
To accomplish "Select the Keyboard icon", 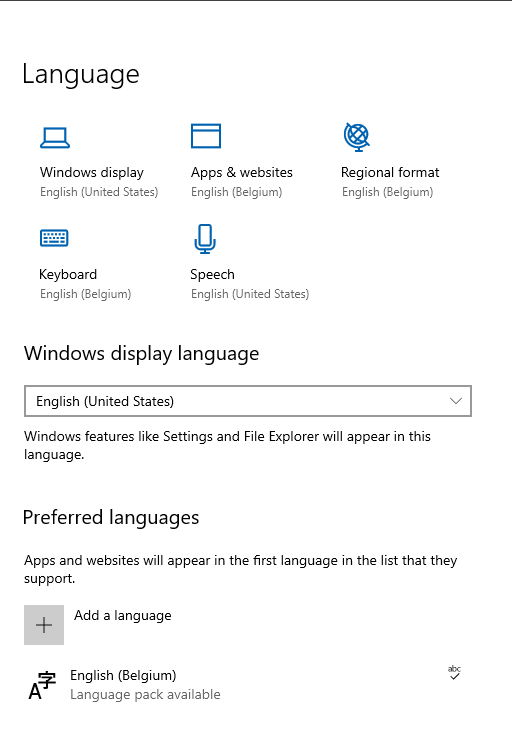I will pos(54,238).
